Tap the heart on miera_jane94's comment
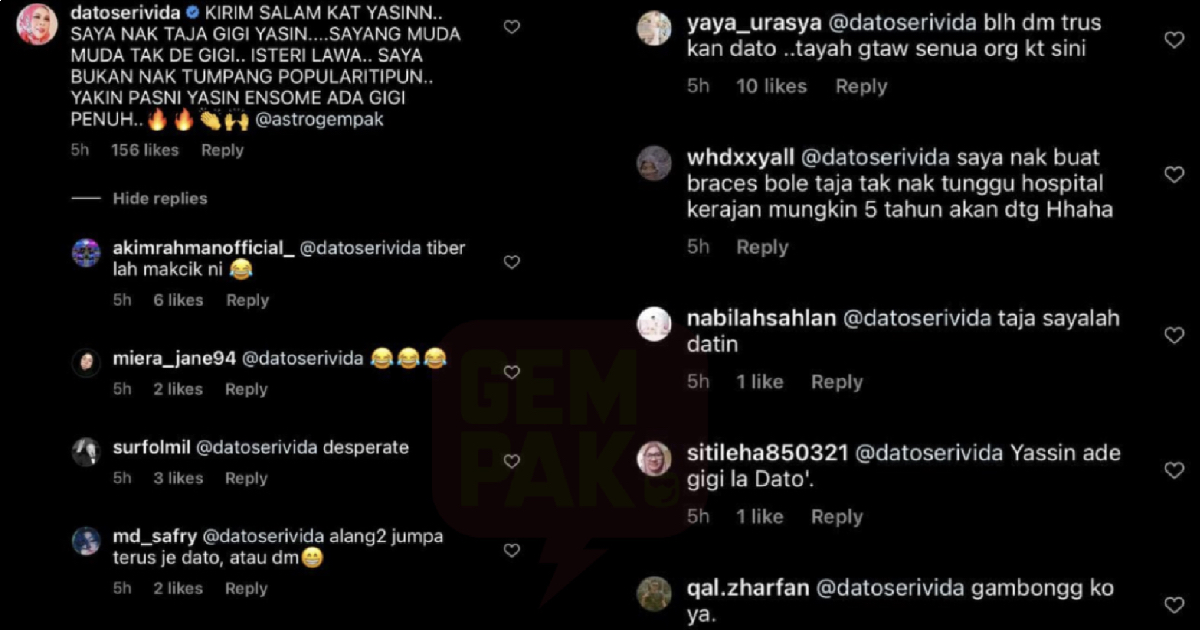 click(x=512, y=372)
